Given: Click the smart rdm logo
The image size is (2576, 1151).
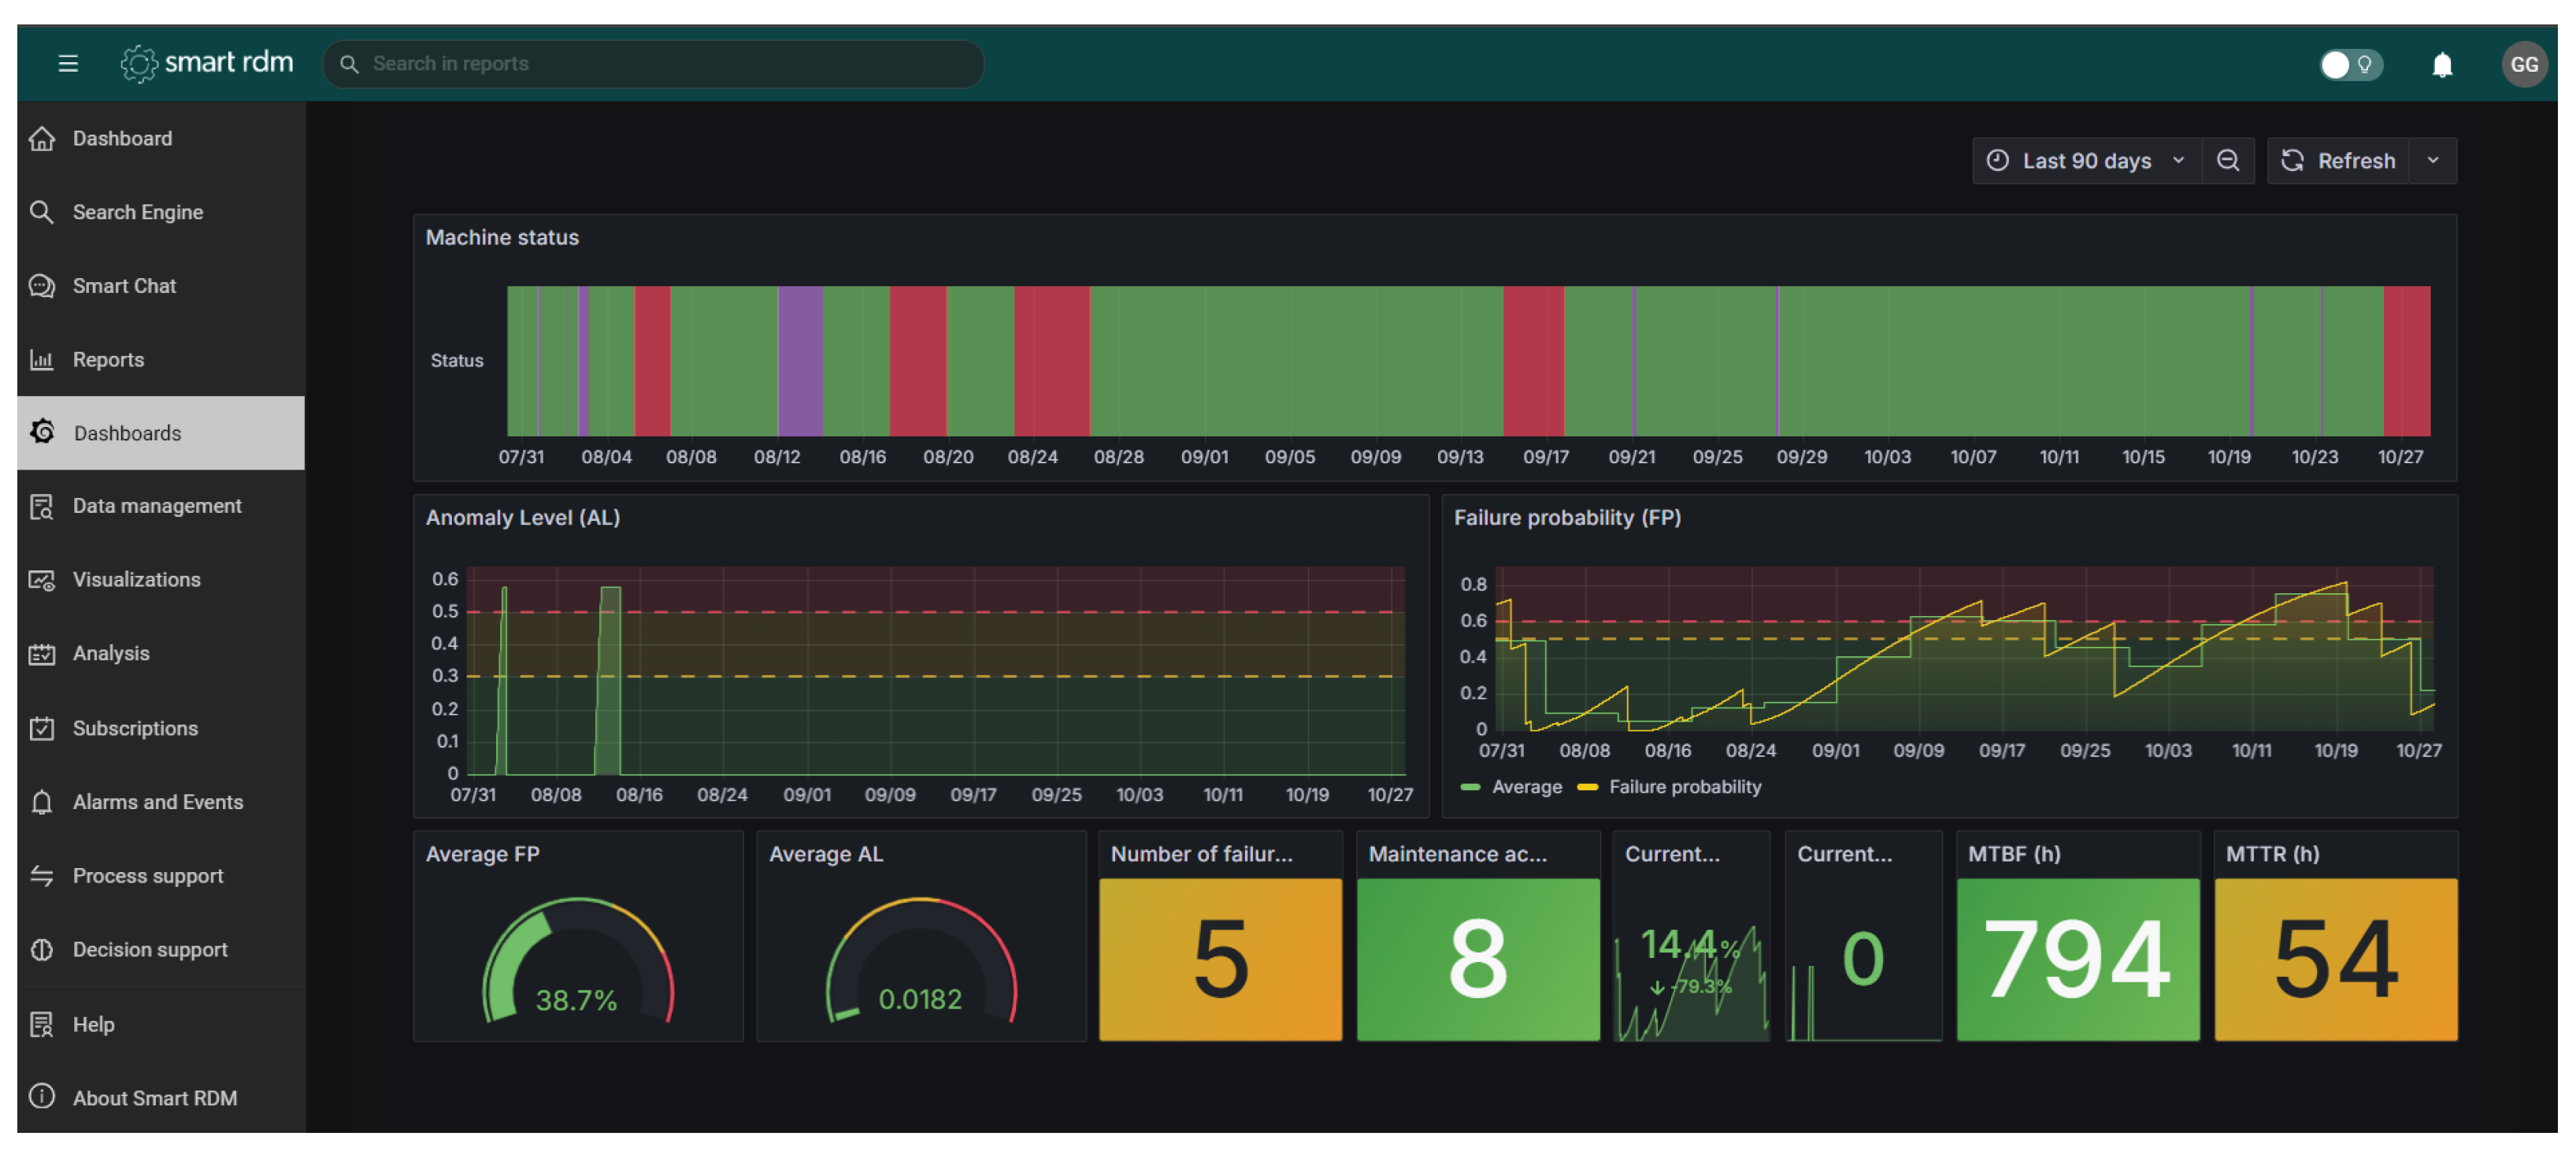Looking at the screenshot, I should (207, 63).
